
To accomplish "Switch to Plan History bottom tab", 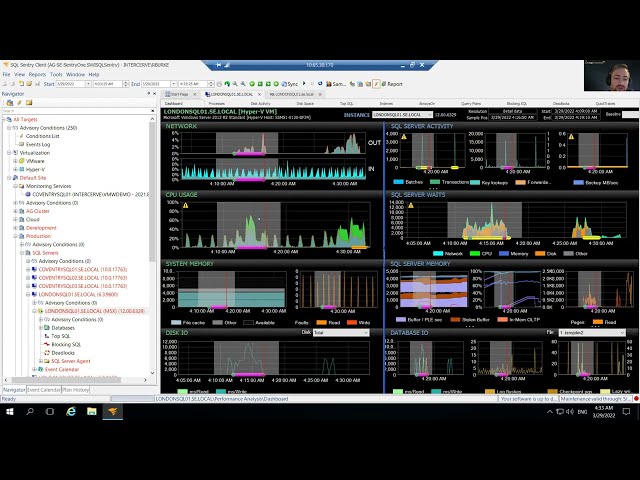I will [x=76, y=390].
